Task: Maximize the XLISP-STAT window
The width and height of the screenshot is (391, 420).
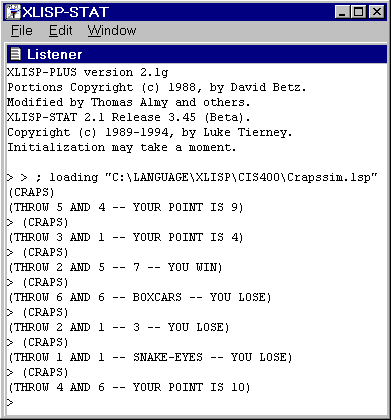Action: tap(359, 12)
